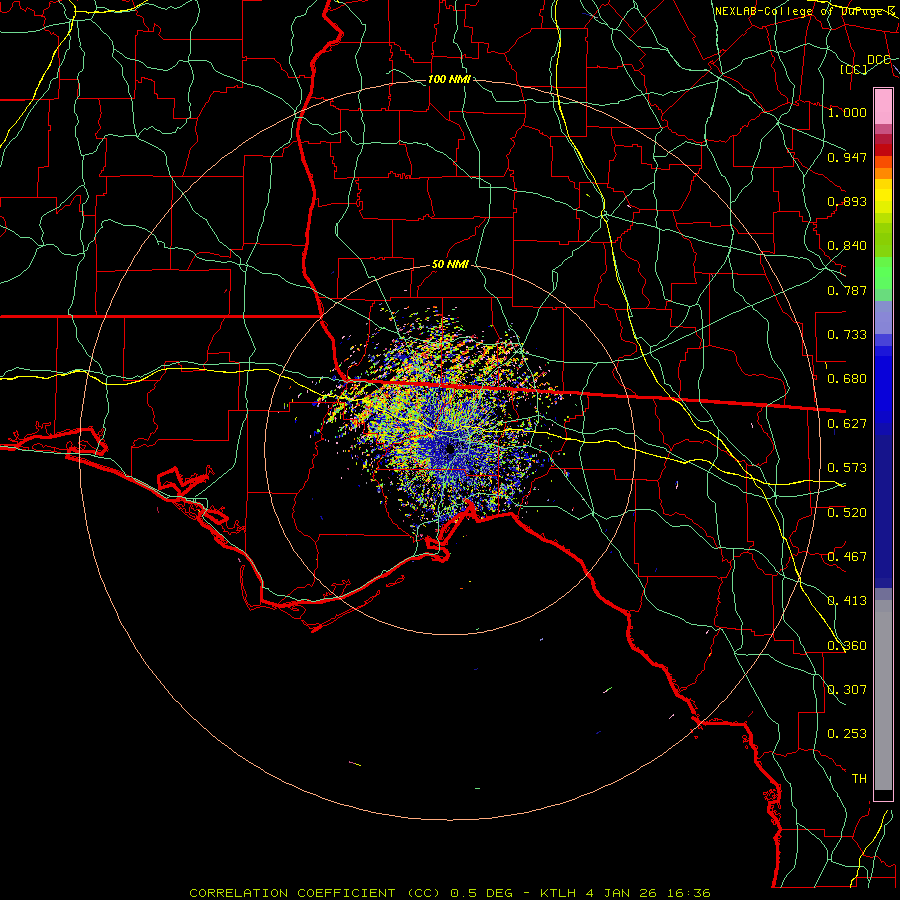
Task: Pick the lavender color bar segment
Action: 883,317
